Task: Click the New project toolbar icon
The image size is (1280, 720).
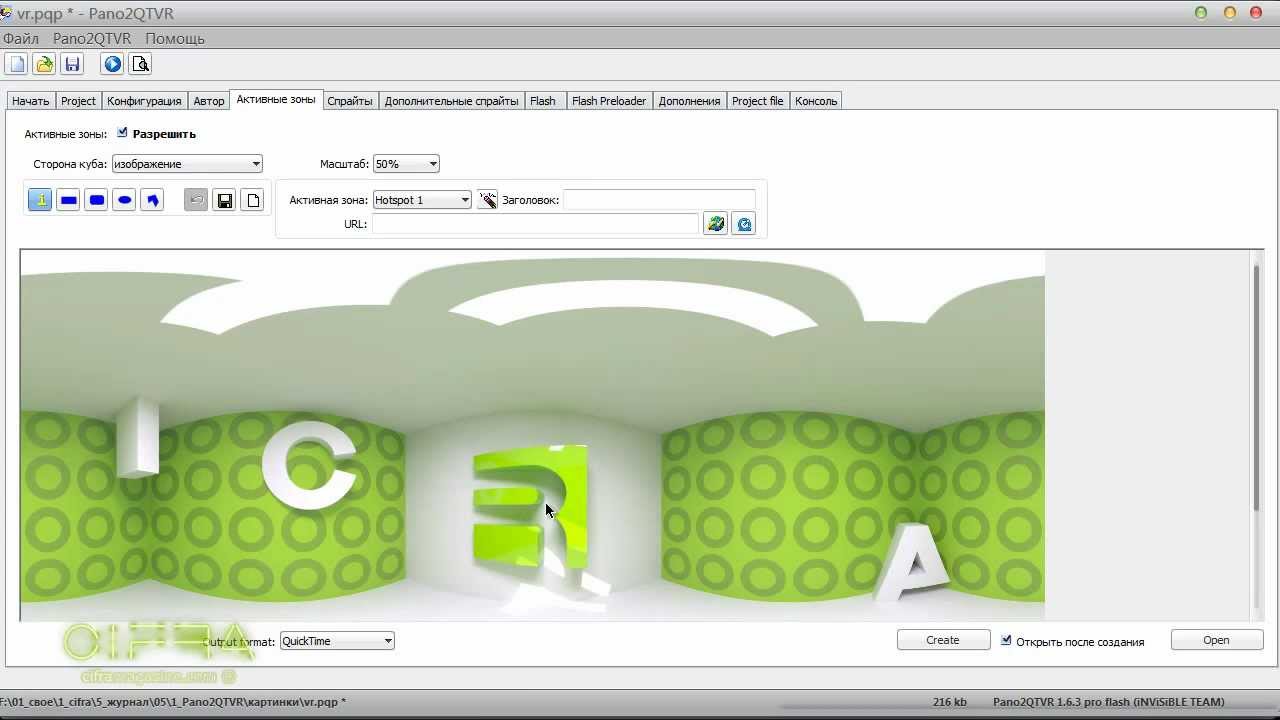Action: click(16, 64)
